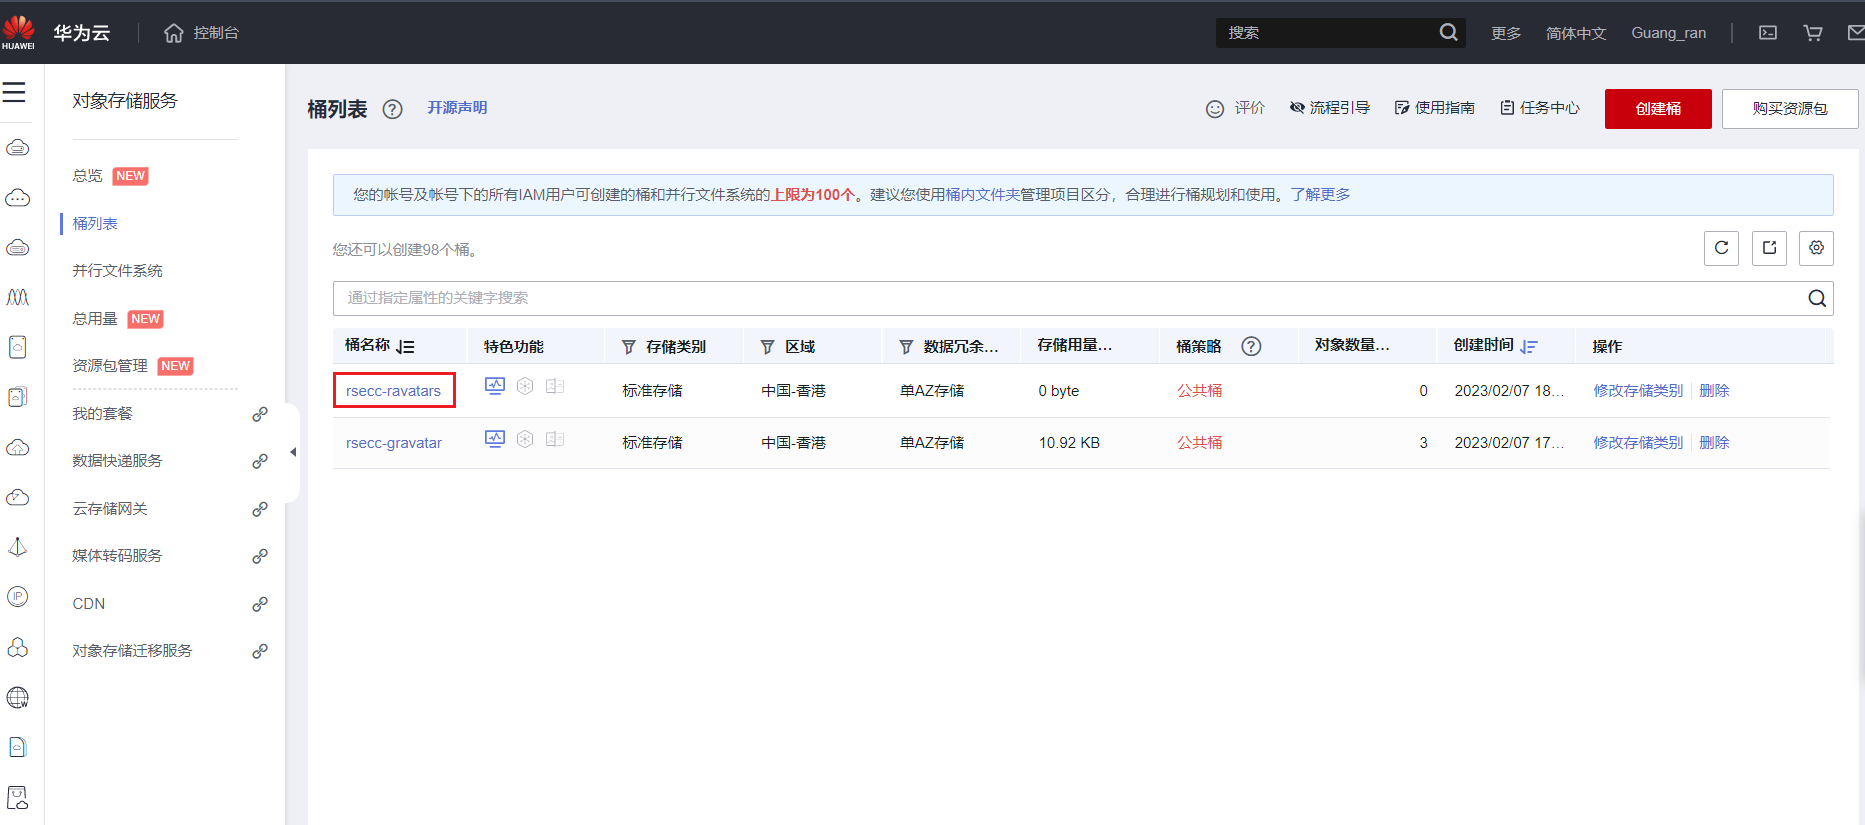The width and height of the screenshot is (1865, 825).
Task: Open 数据快递服务 in the sidebar
Action: click(x=117, y=461)
